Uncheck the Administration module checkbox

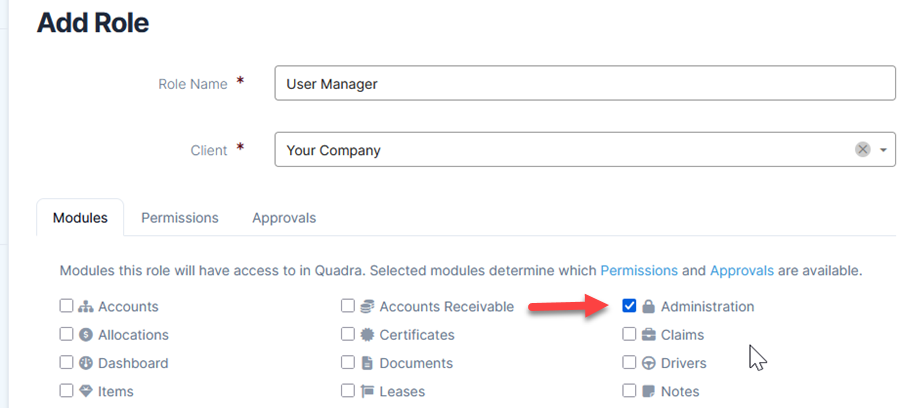[629, 306]
